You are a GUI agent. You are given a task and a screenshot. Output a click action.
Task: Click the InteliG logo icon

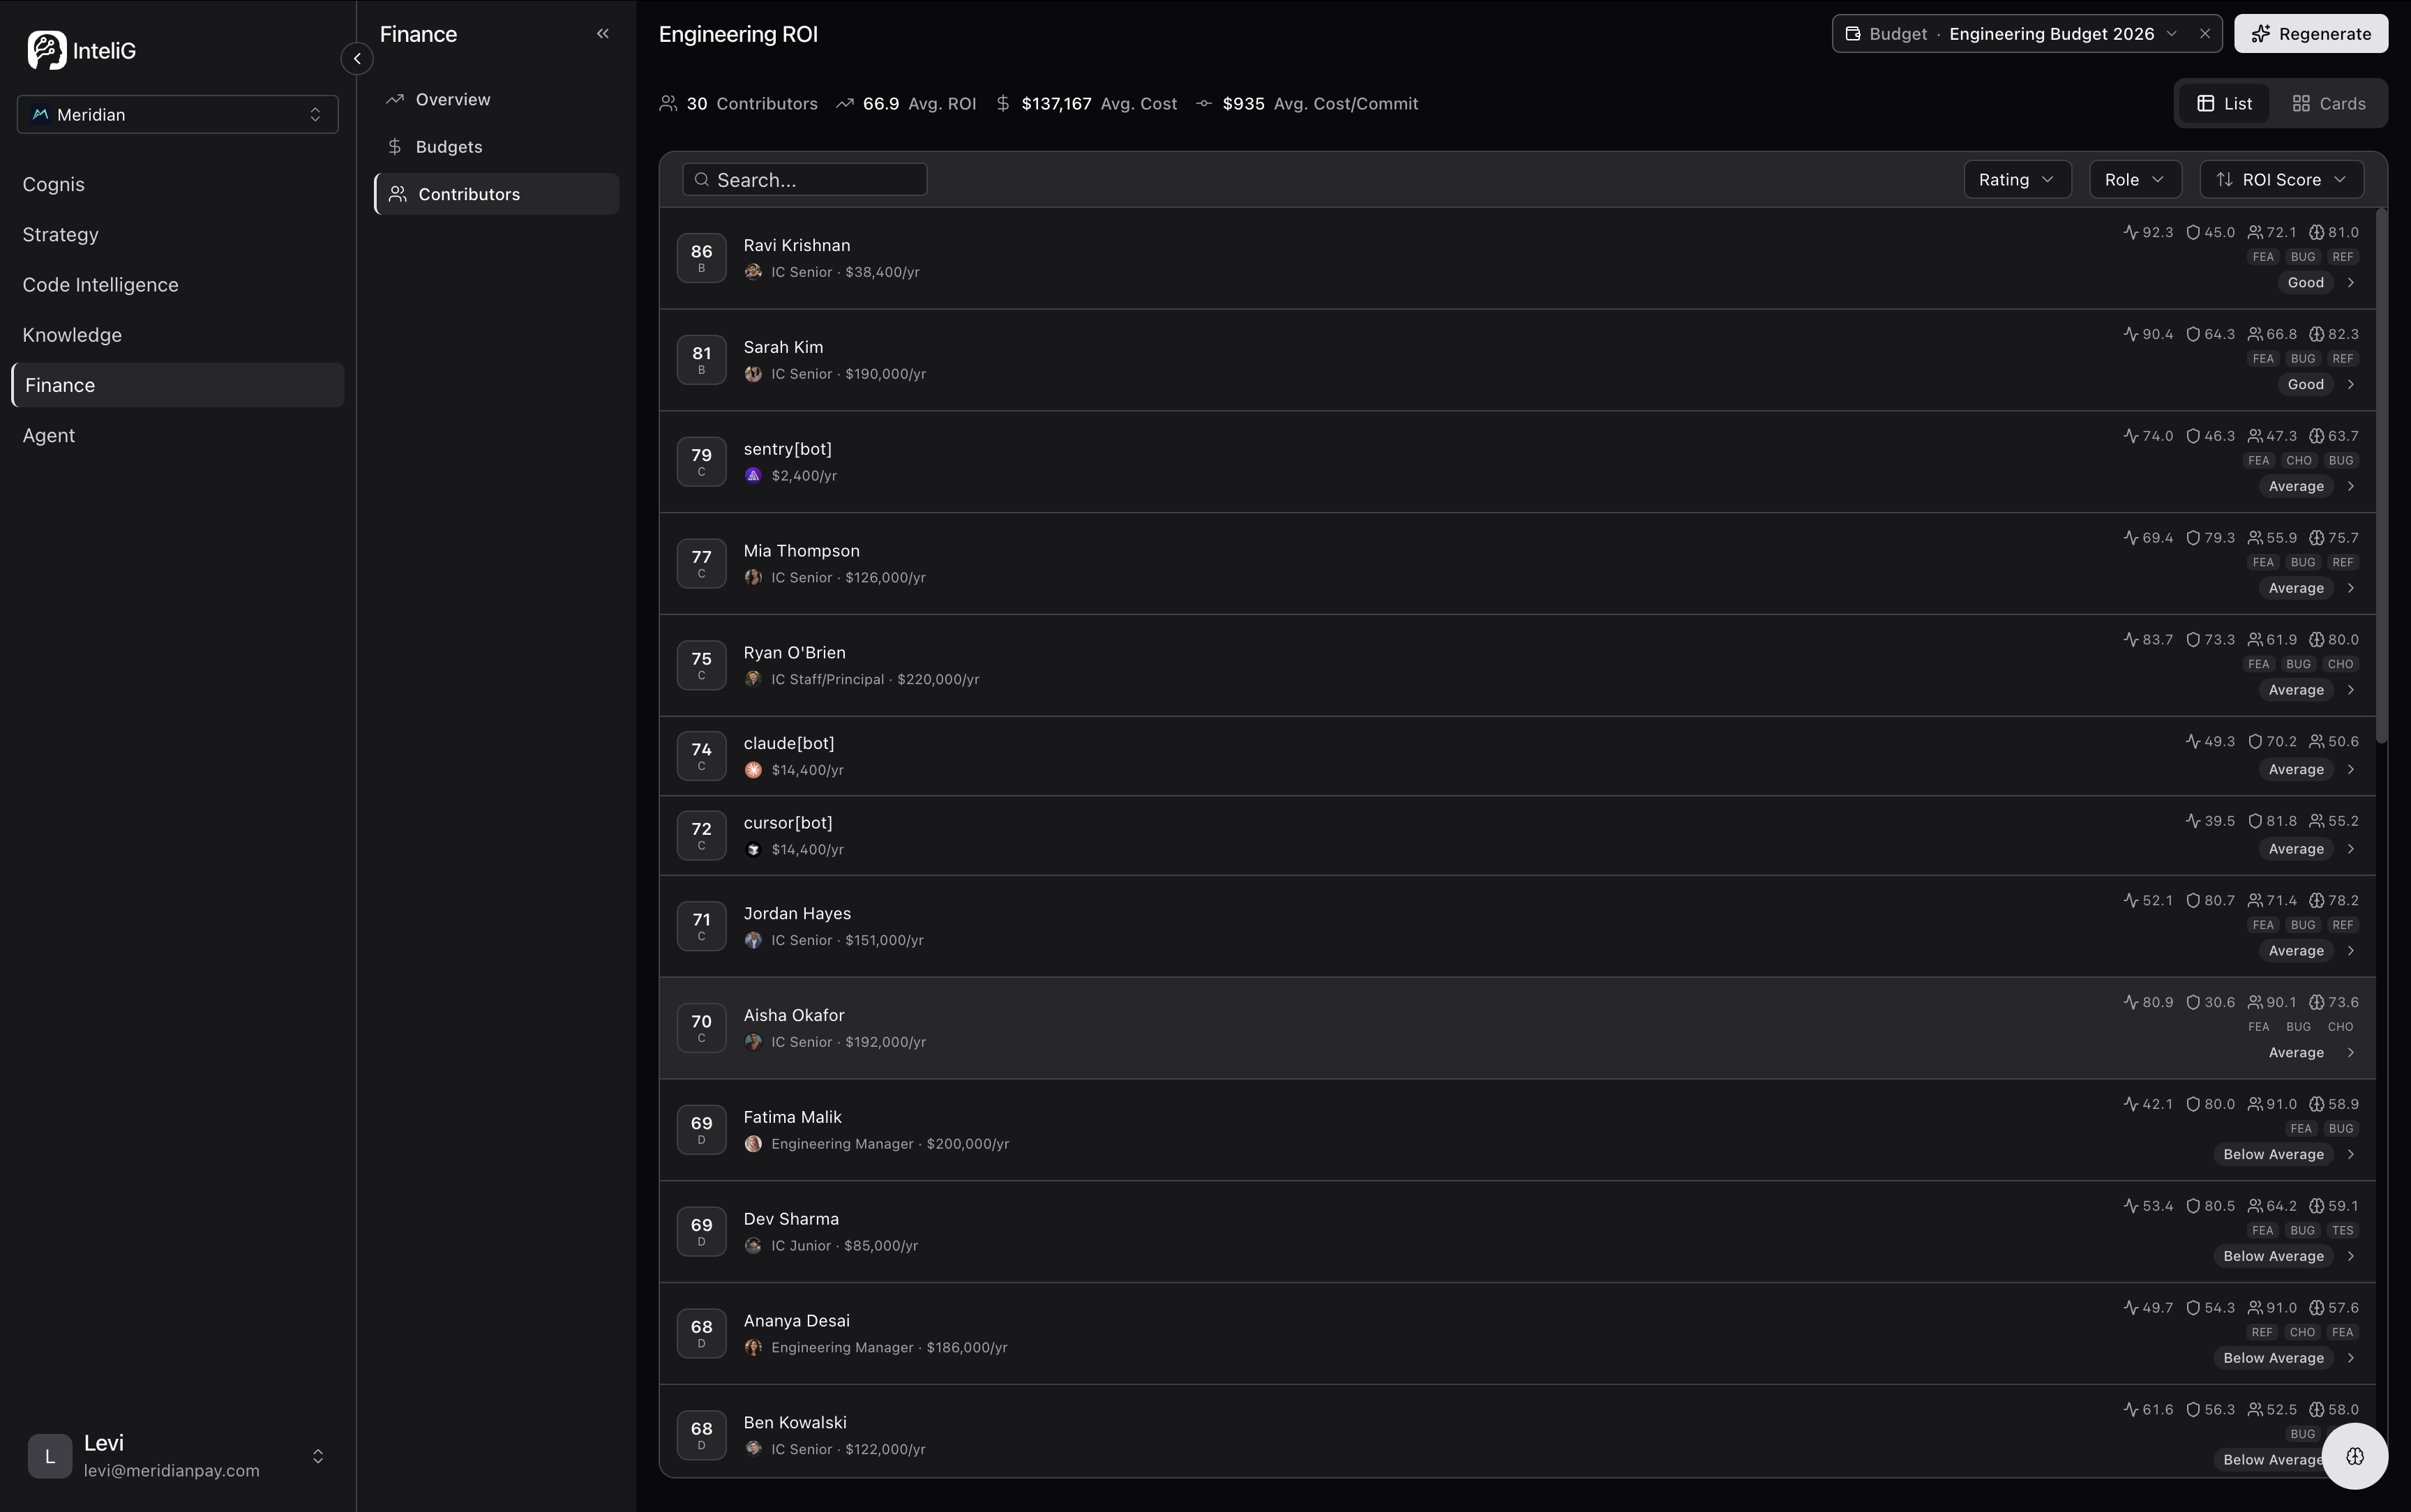pos(46,50)
